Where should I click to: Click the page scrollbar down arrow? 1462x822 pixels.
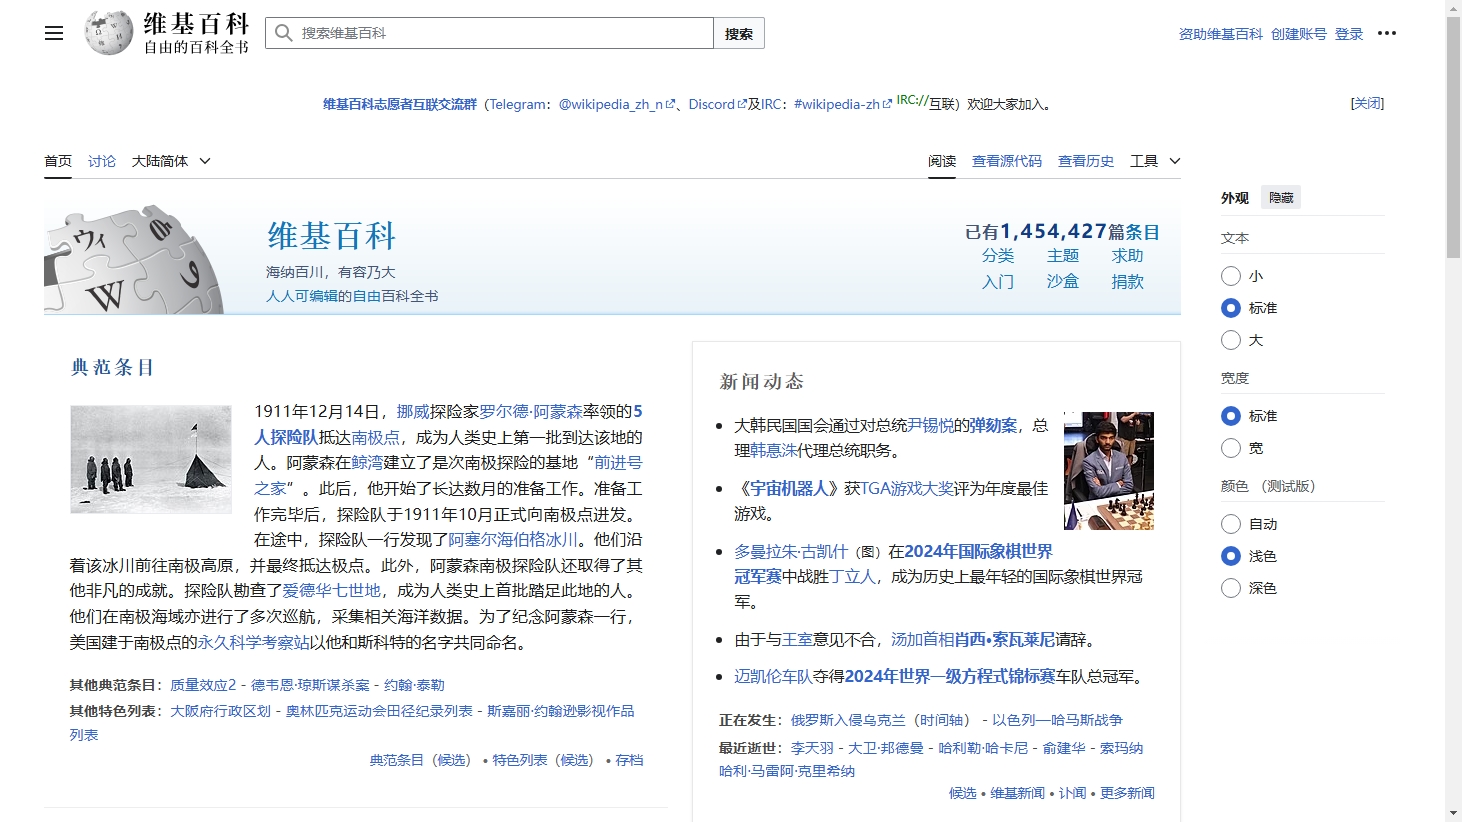tap(1453, 814)
